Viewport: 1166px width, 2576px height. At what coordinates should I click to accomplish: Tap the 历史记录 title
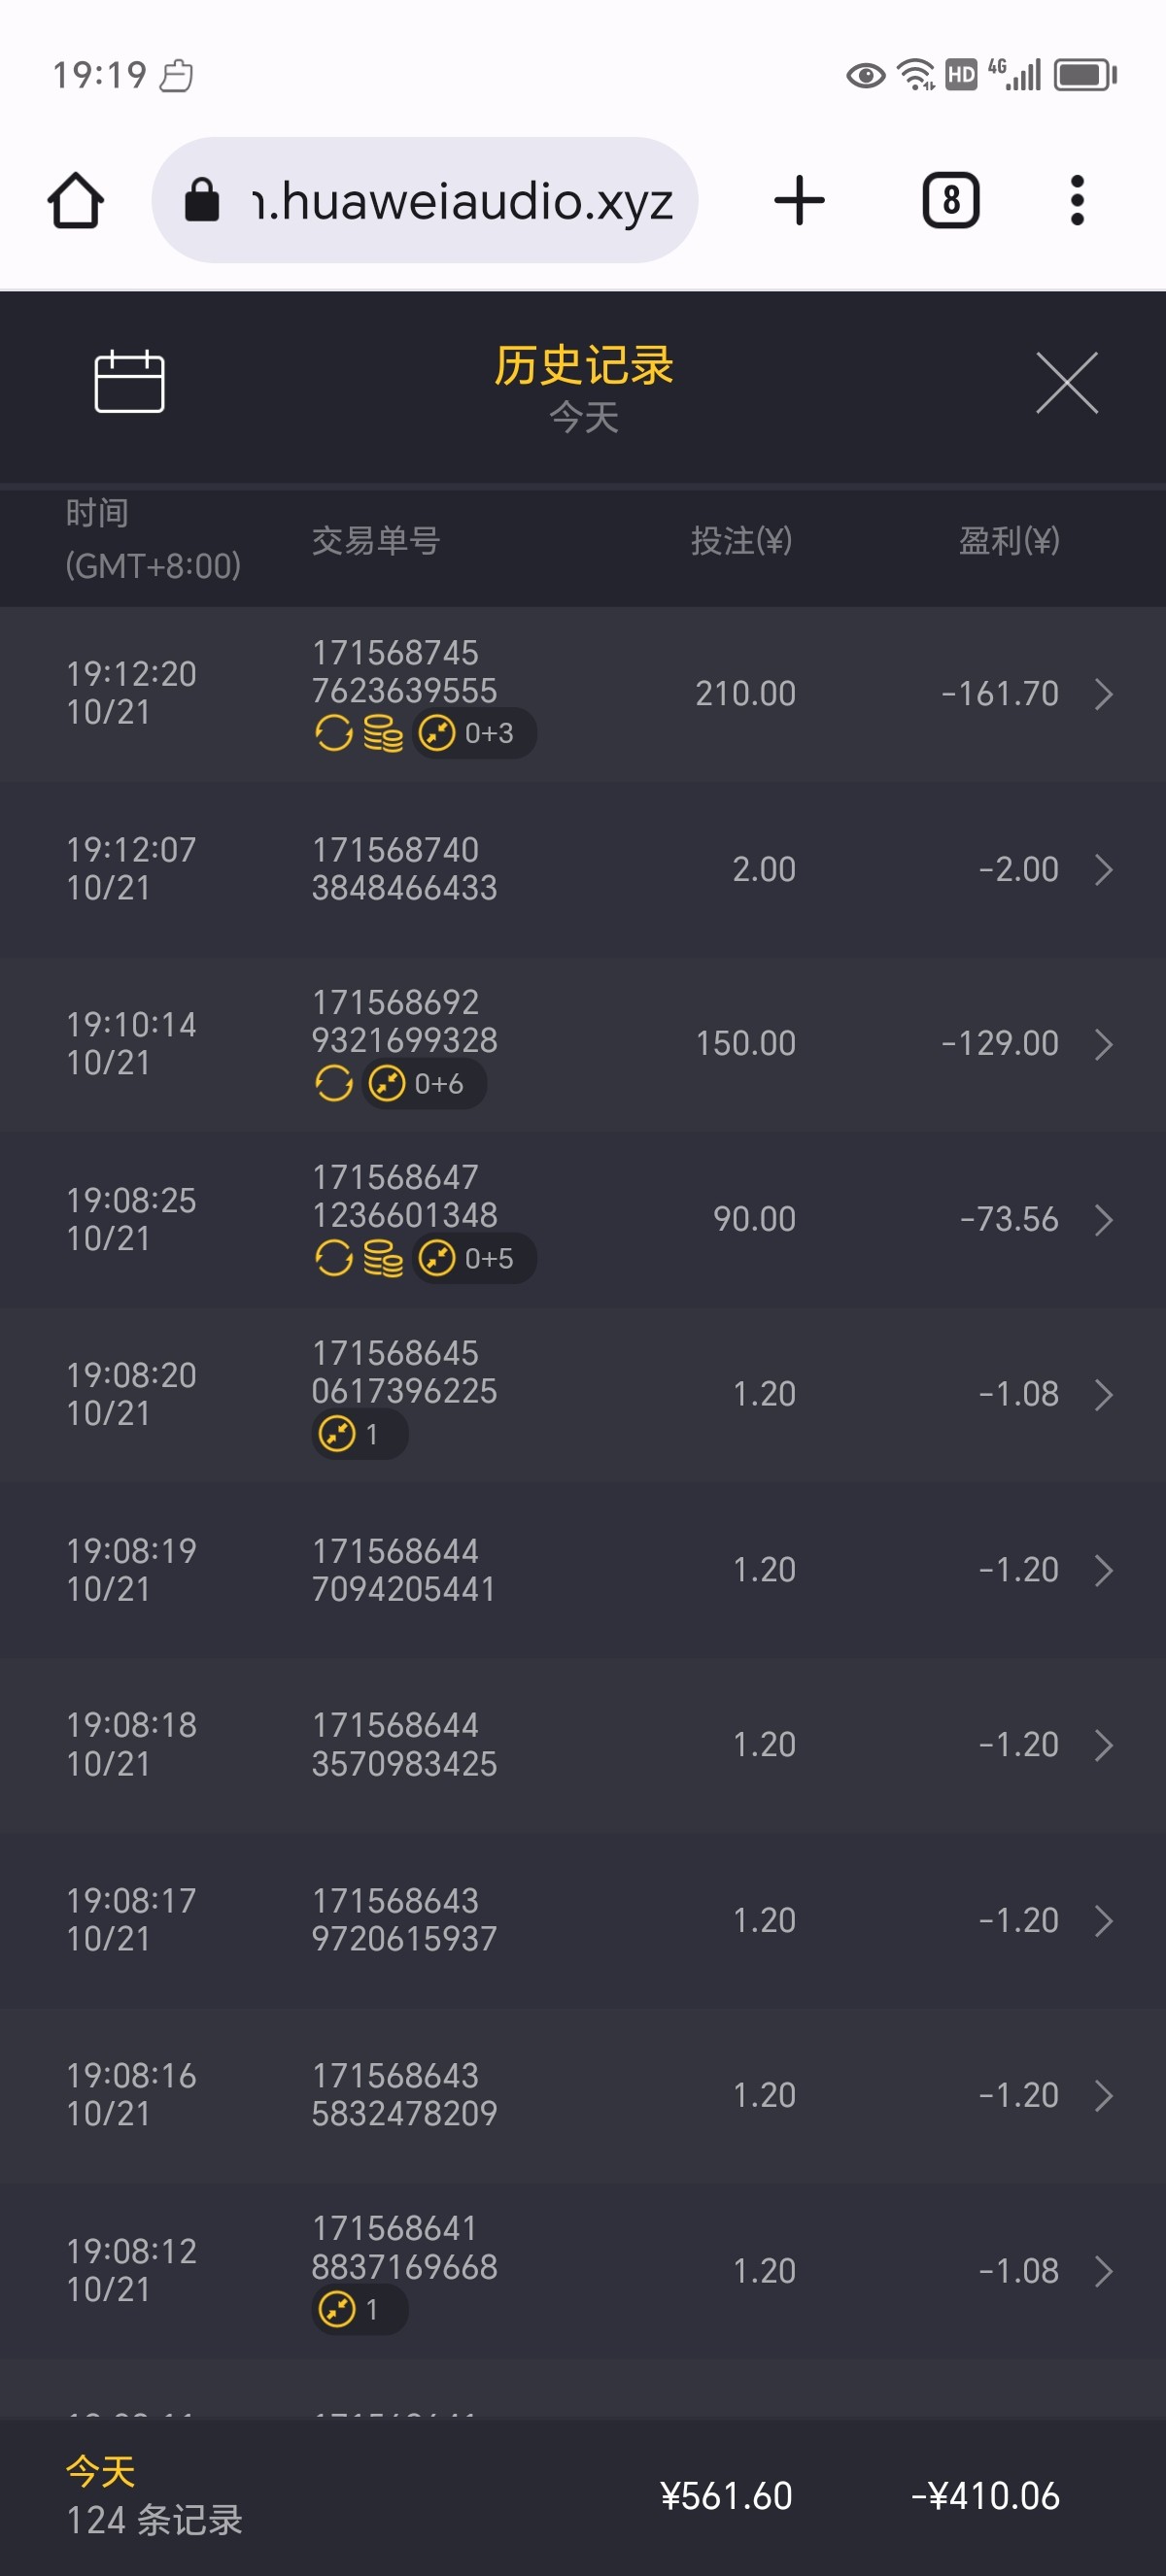click(x=583, y=365)
